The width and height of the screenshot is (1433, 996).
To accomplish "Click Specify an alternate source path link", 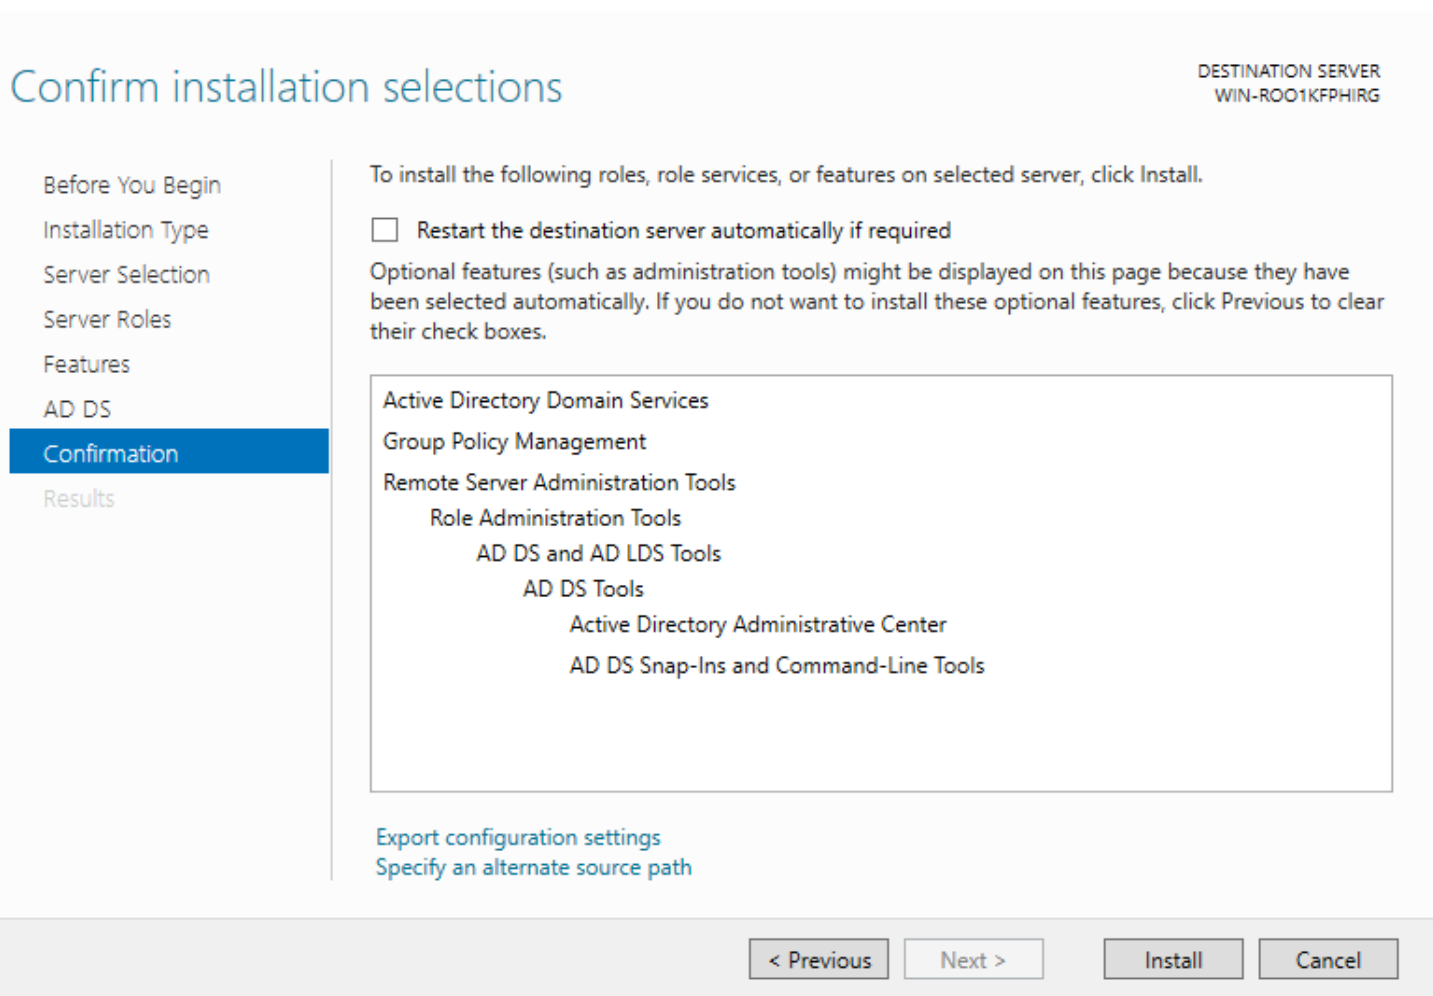I will coord(533,868).
